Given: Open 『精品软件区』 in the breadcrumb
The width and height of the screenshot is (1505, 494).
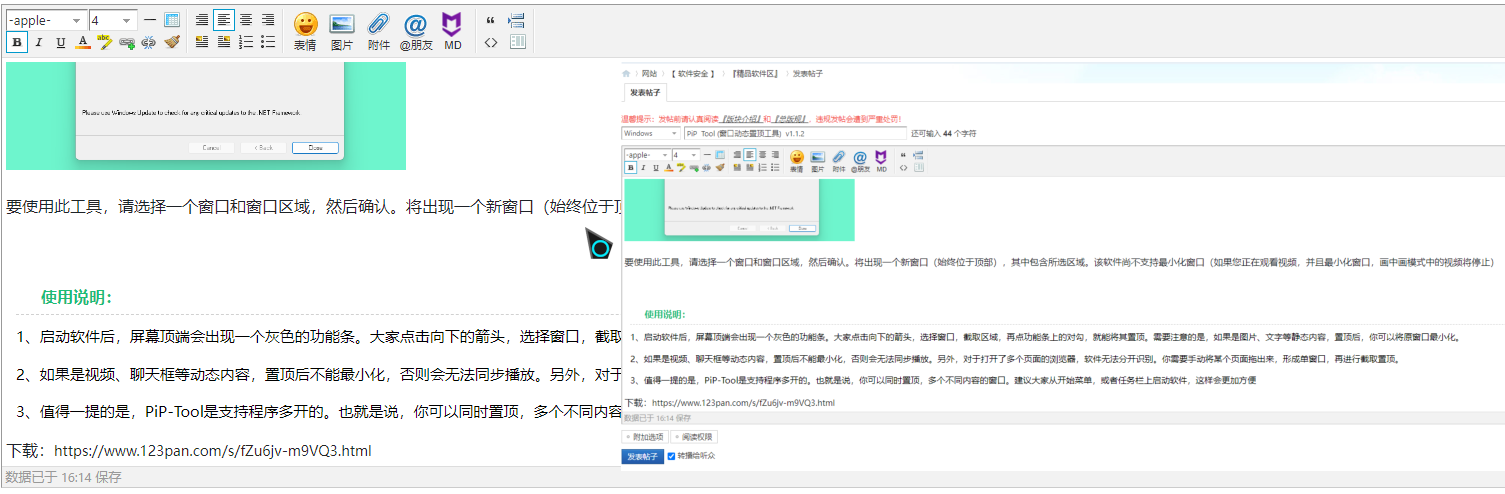Looking at the screenshot, I should pyautogui.click(x=755, y=74).
